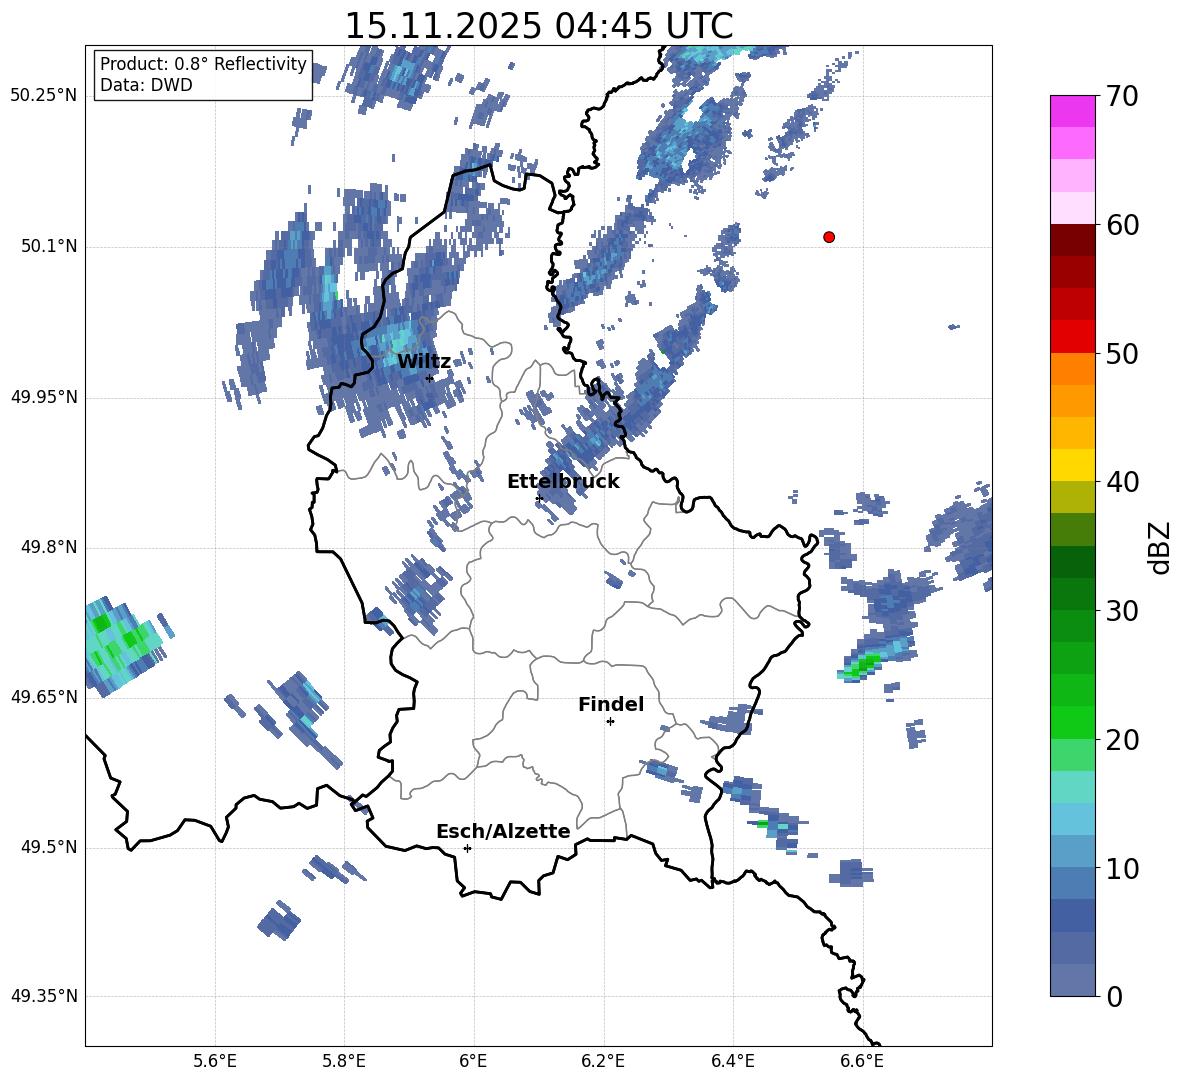Image resolution: width=1184 pixels, height=1081 pixels.
Task: Click the 49.95°N latitude tick label
Action: click(44, 397)
